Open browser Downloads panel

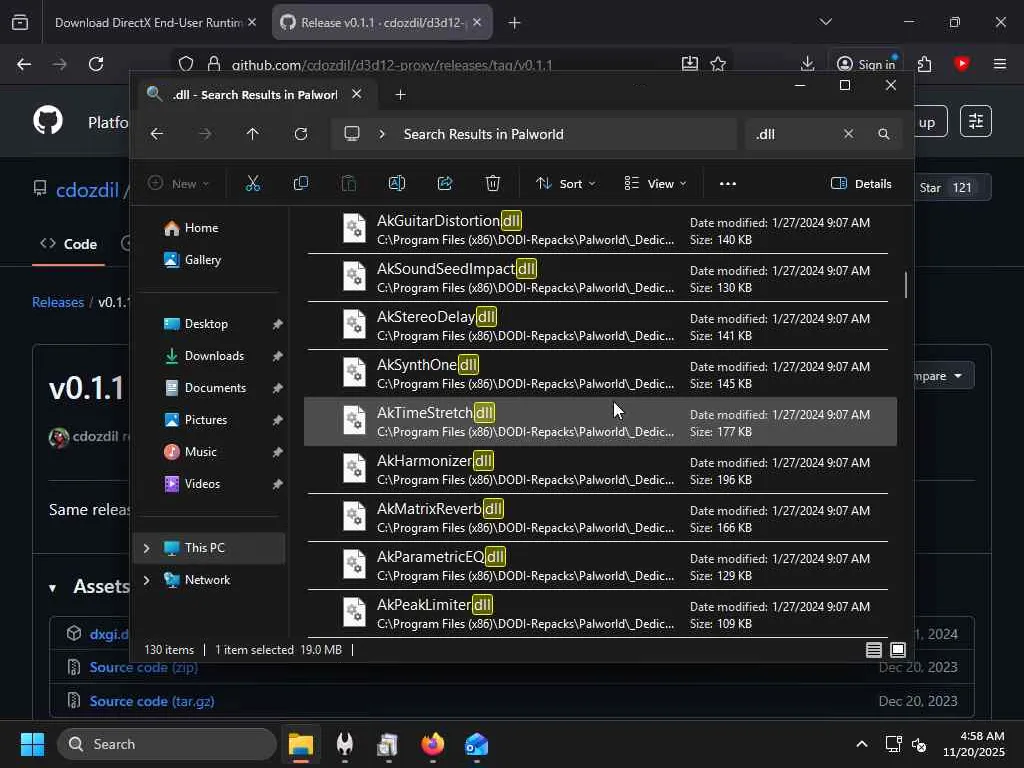click(807, 64)
